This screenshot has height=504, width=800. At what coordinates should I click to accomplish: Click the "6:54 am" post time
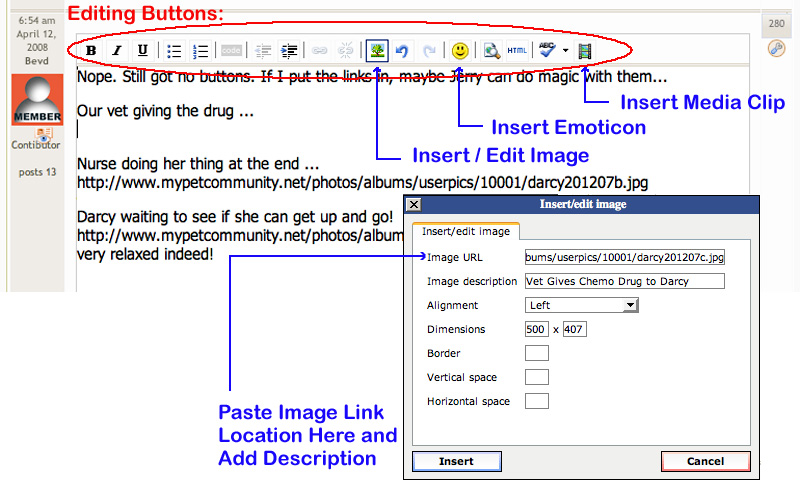coord(37,20)
